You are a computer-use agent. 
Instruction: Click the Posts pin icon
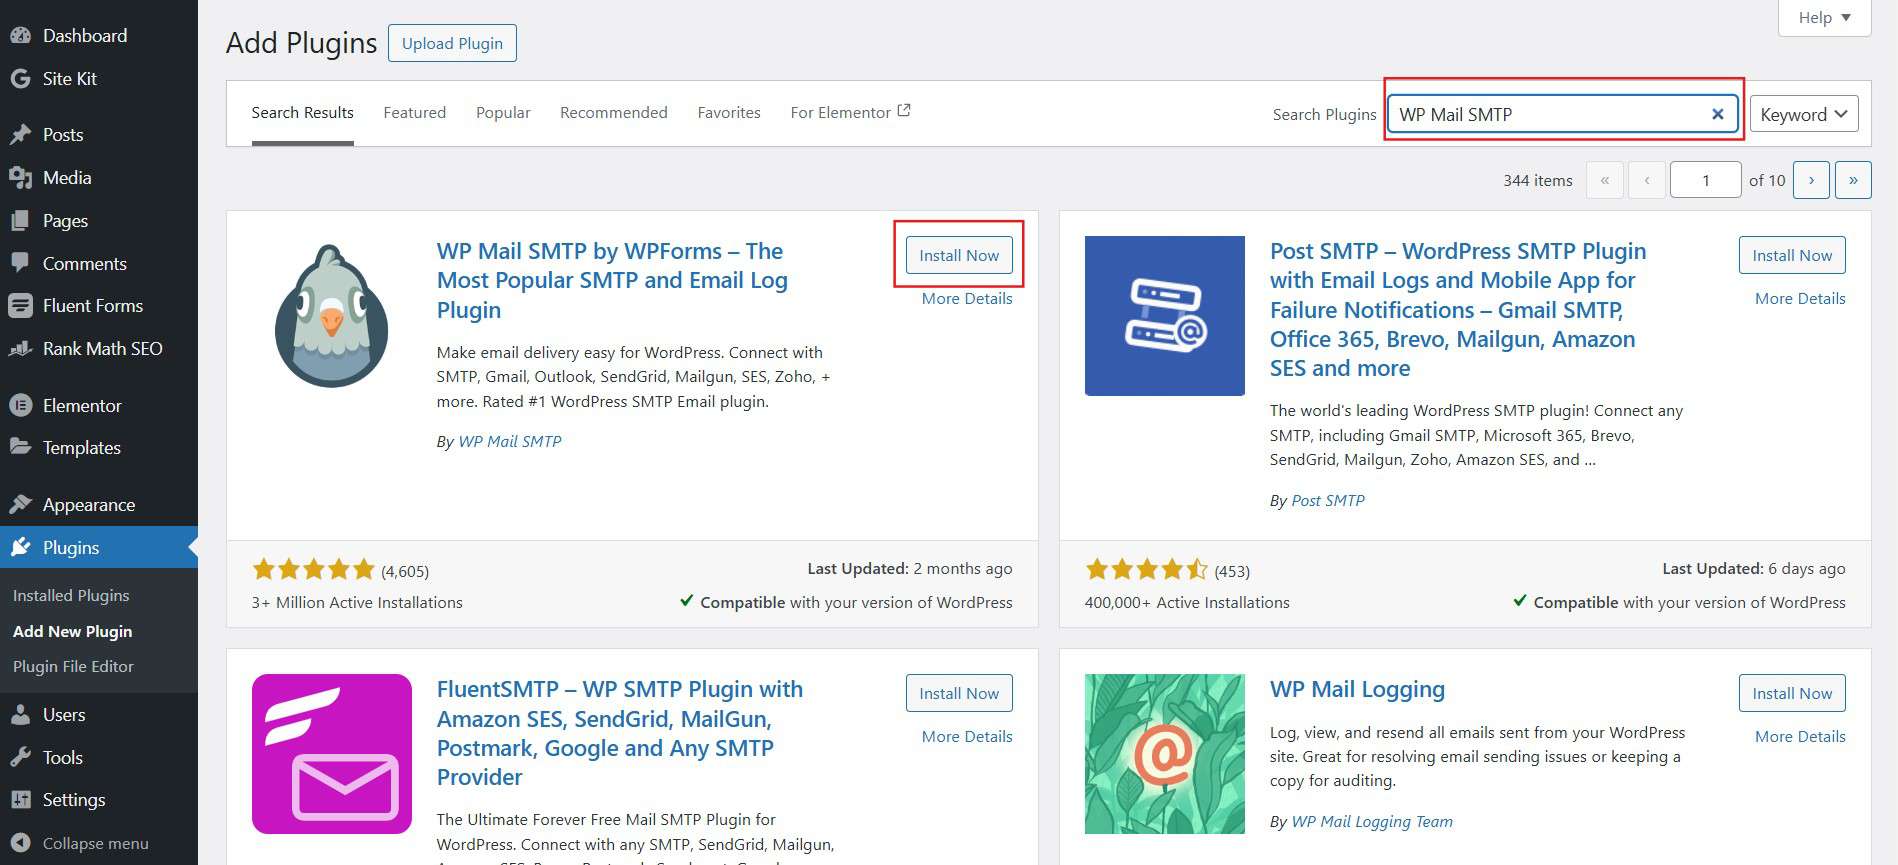[20, 134]
